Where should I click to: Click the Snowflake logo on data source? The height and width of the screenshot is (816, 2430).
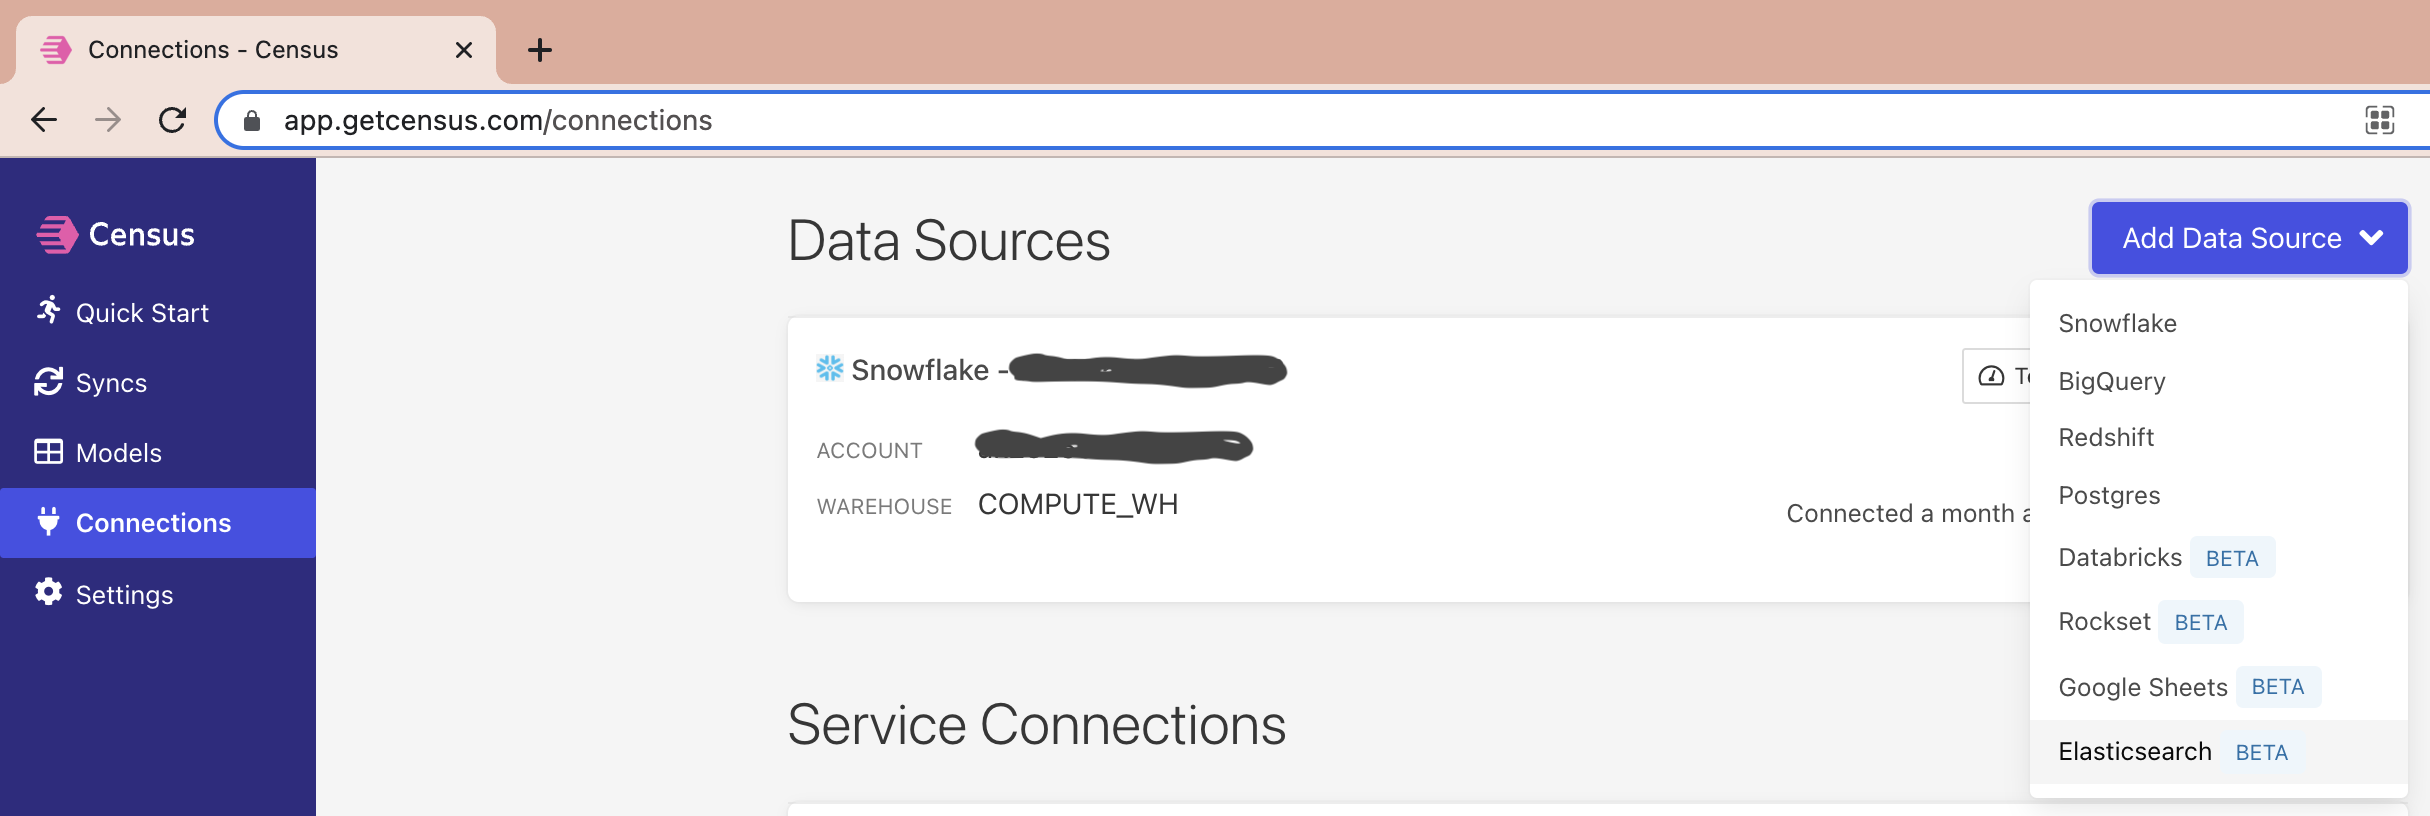[x=830, y=369]
